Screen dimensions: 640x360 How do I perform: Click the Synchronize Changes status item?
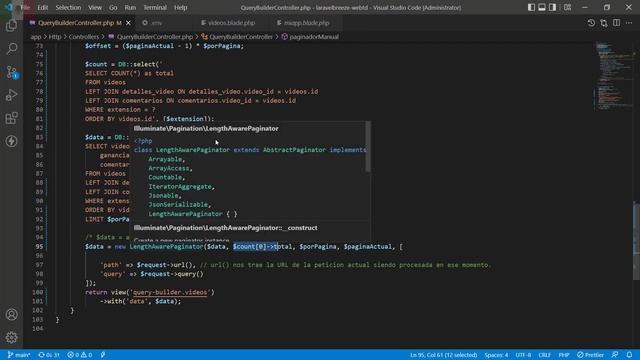pyautogui.click(x=49, y=355)
